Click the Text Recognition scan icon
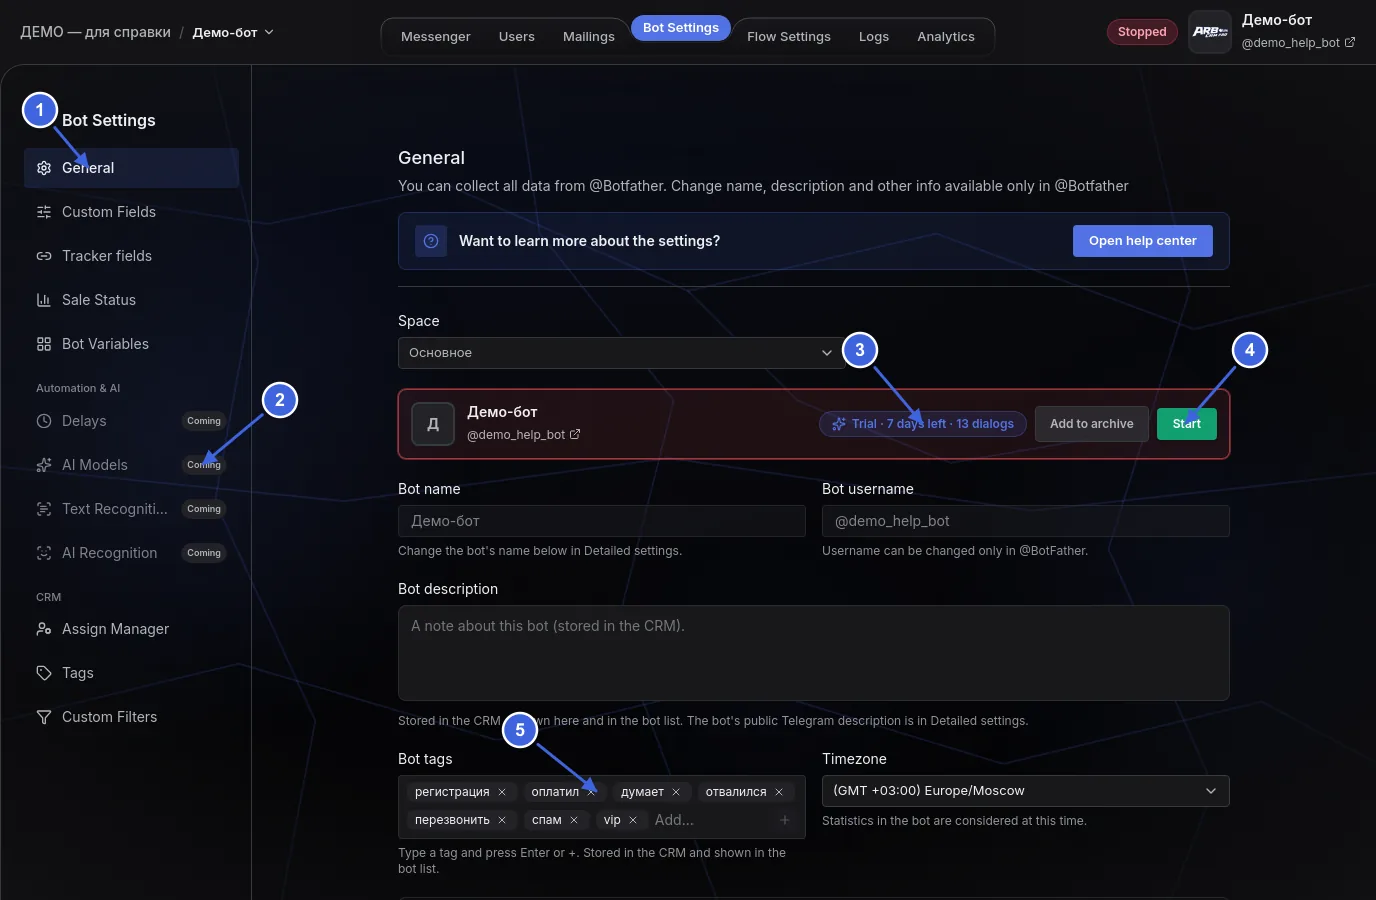The image size is (1376, 900). (x=44, y=509)
